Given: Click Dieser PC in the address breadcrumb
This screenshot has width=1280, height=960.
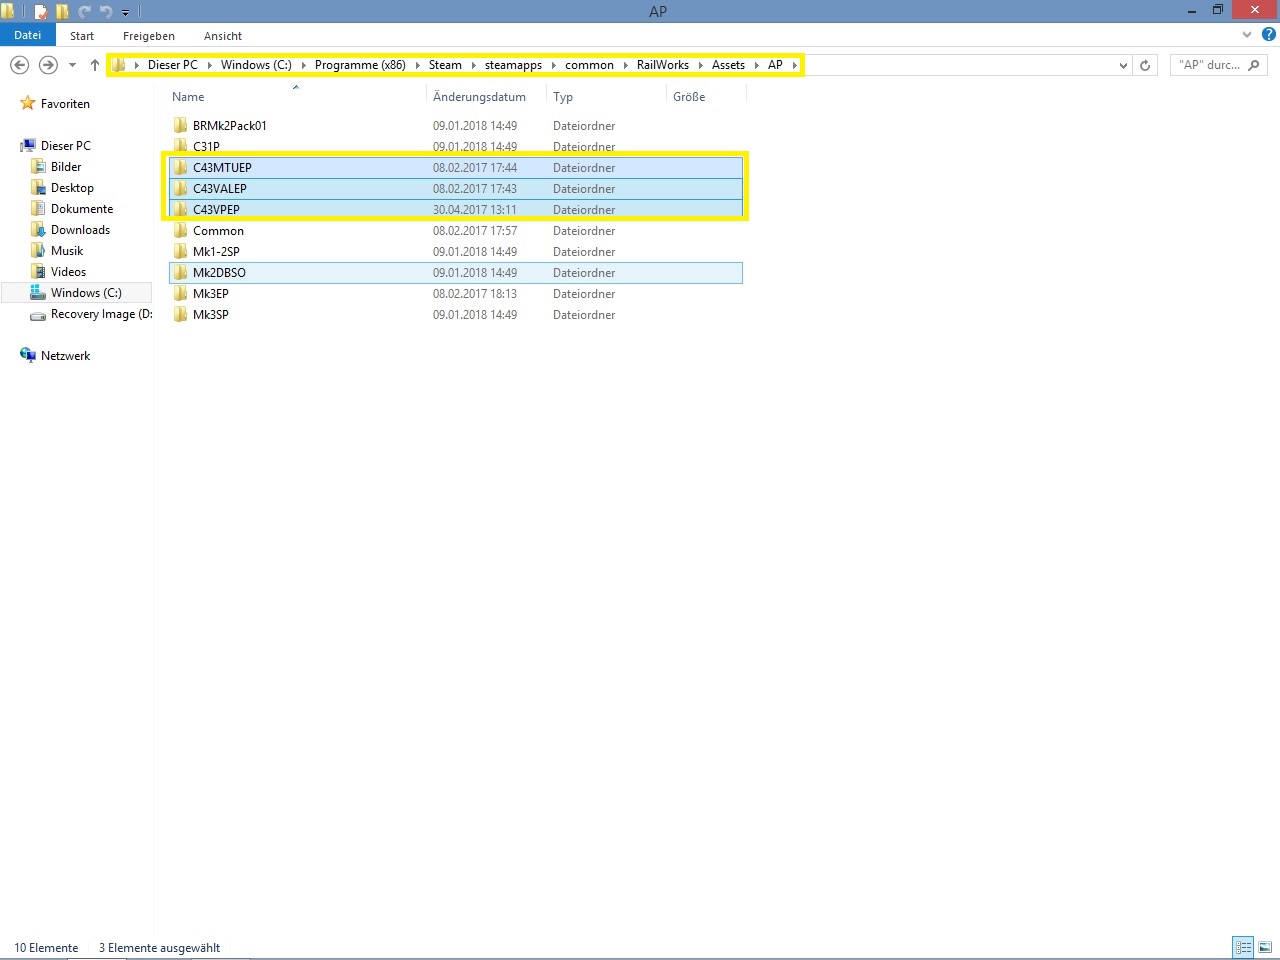Looking at the screenshot, I should 173,65.
